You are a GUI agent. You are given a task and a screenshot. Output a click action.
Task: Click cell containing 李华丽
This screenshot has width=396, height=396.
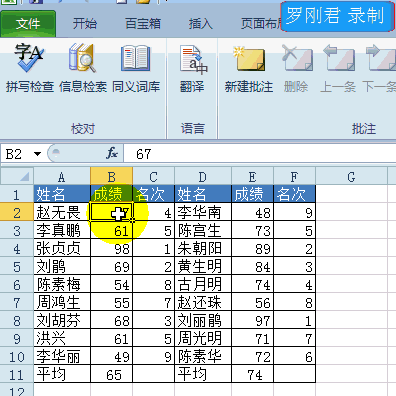tap(62, 356)
